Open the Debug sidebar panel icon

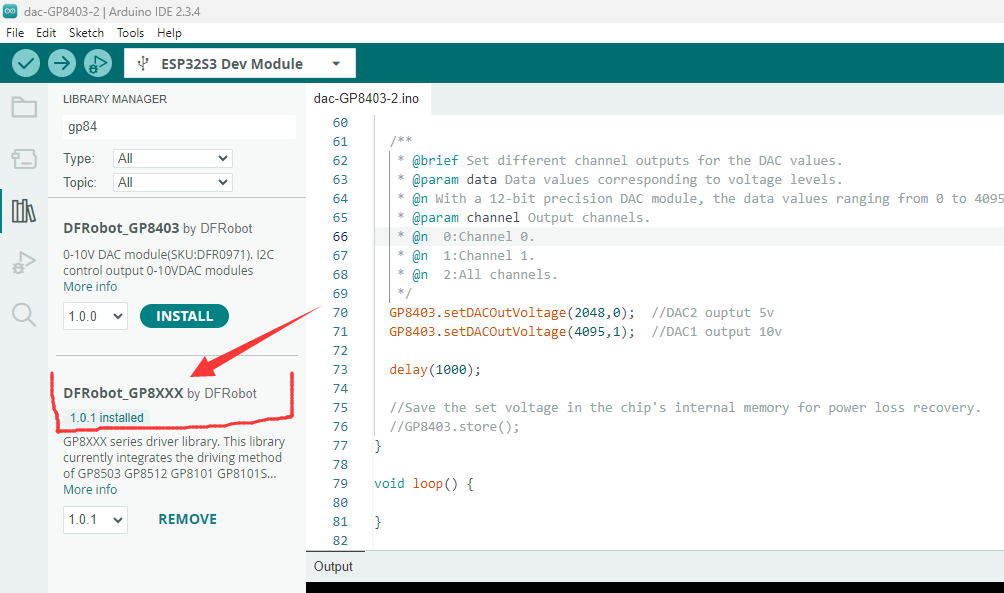click(x=24, y=263)
